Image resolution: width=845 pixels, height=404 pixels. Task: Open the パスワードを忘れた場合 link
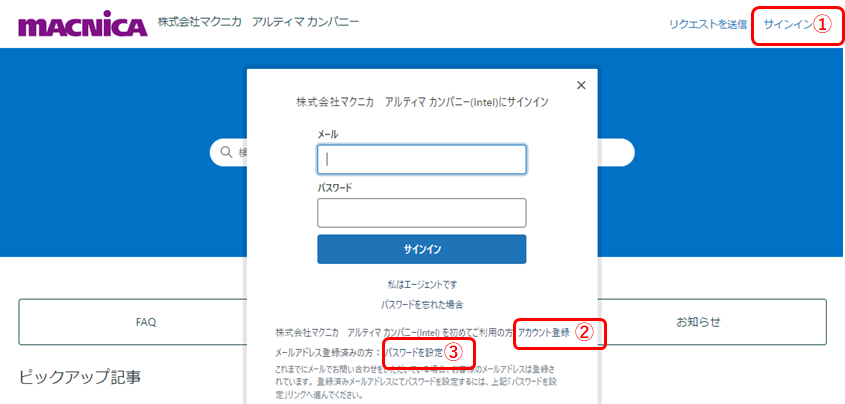pos(421,304)
